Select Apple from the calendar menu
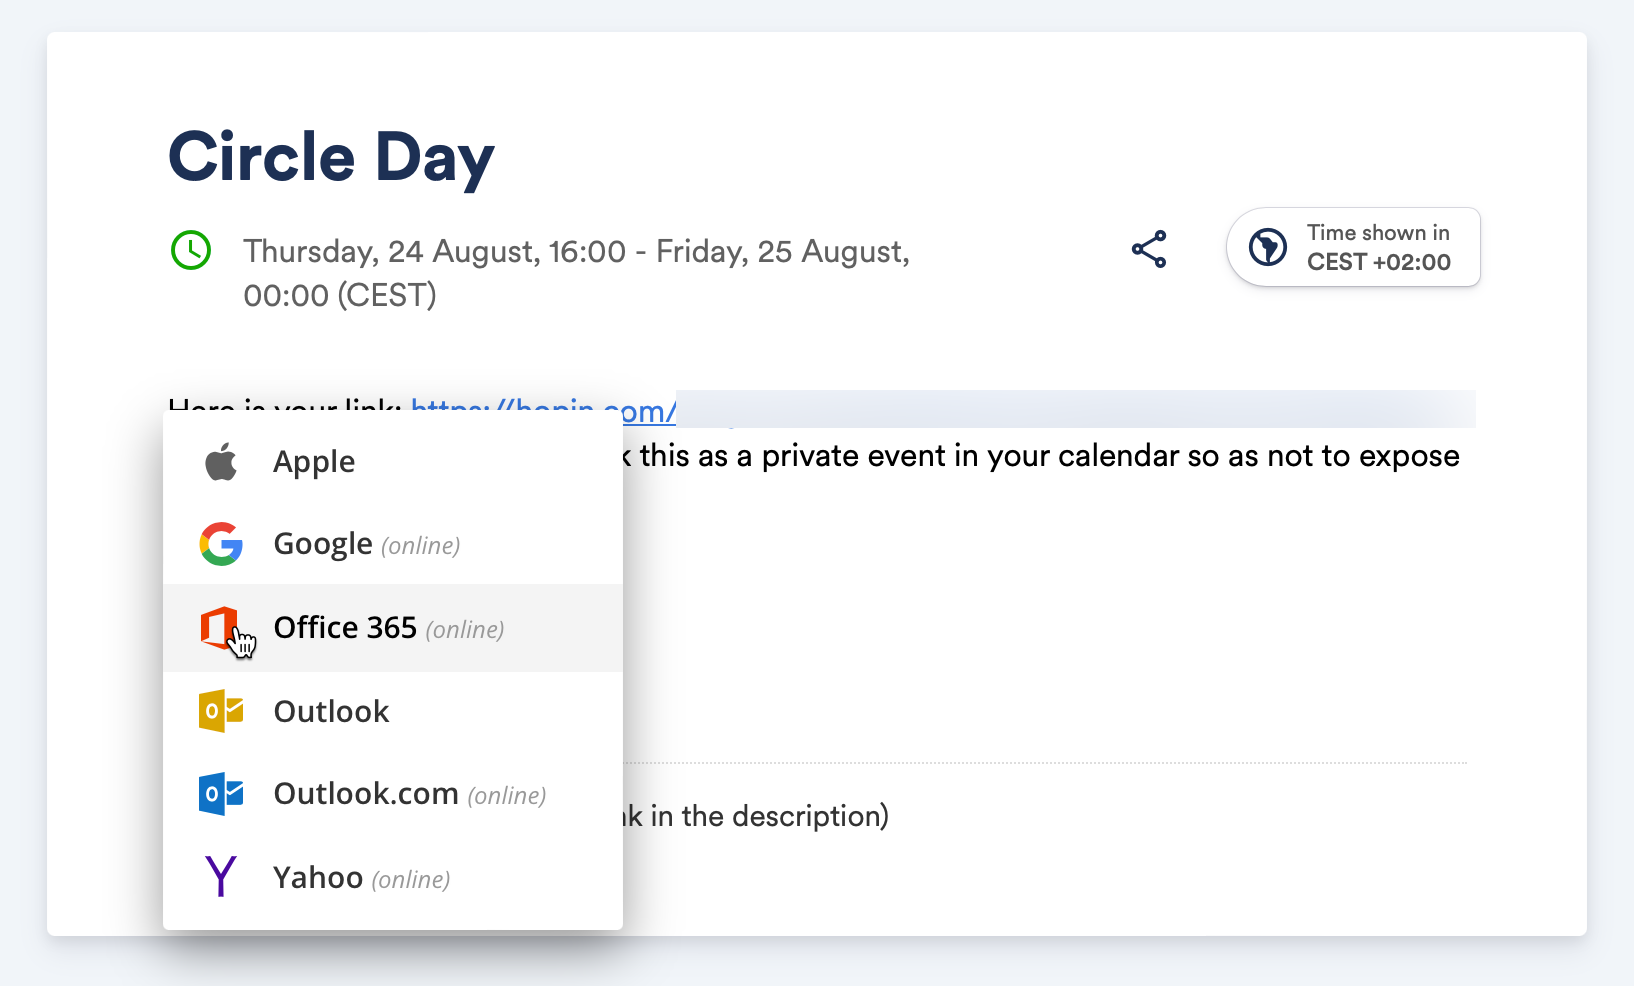The width and height of the screenshot is (1634, 986). click(313, 461)
